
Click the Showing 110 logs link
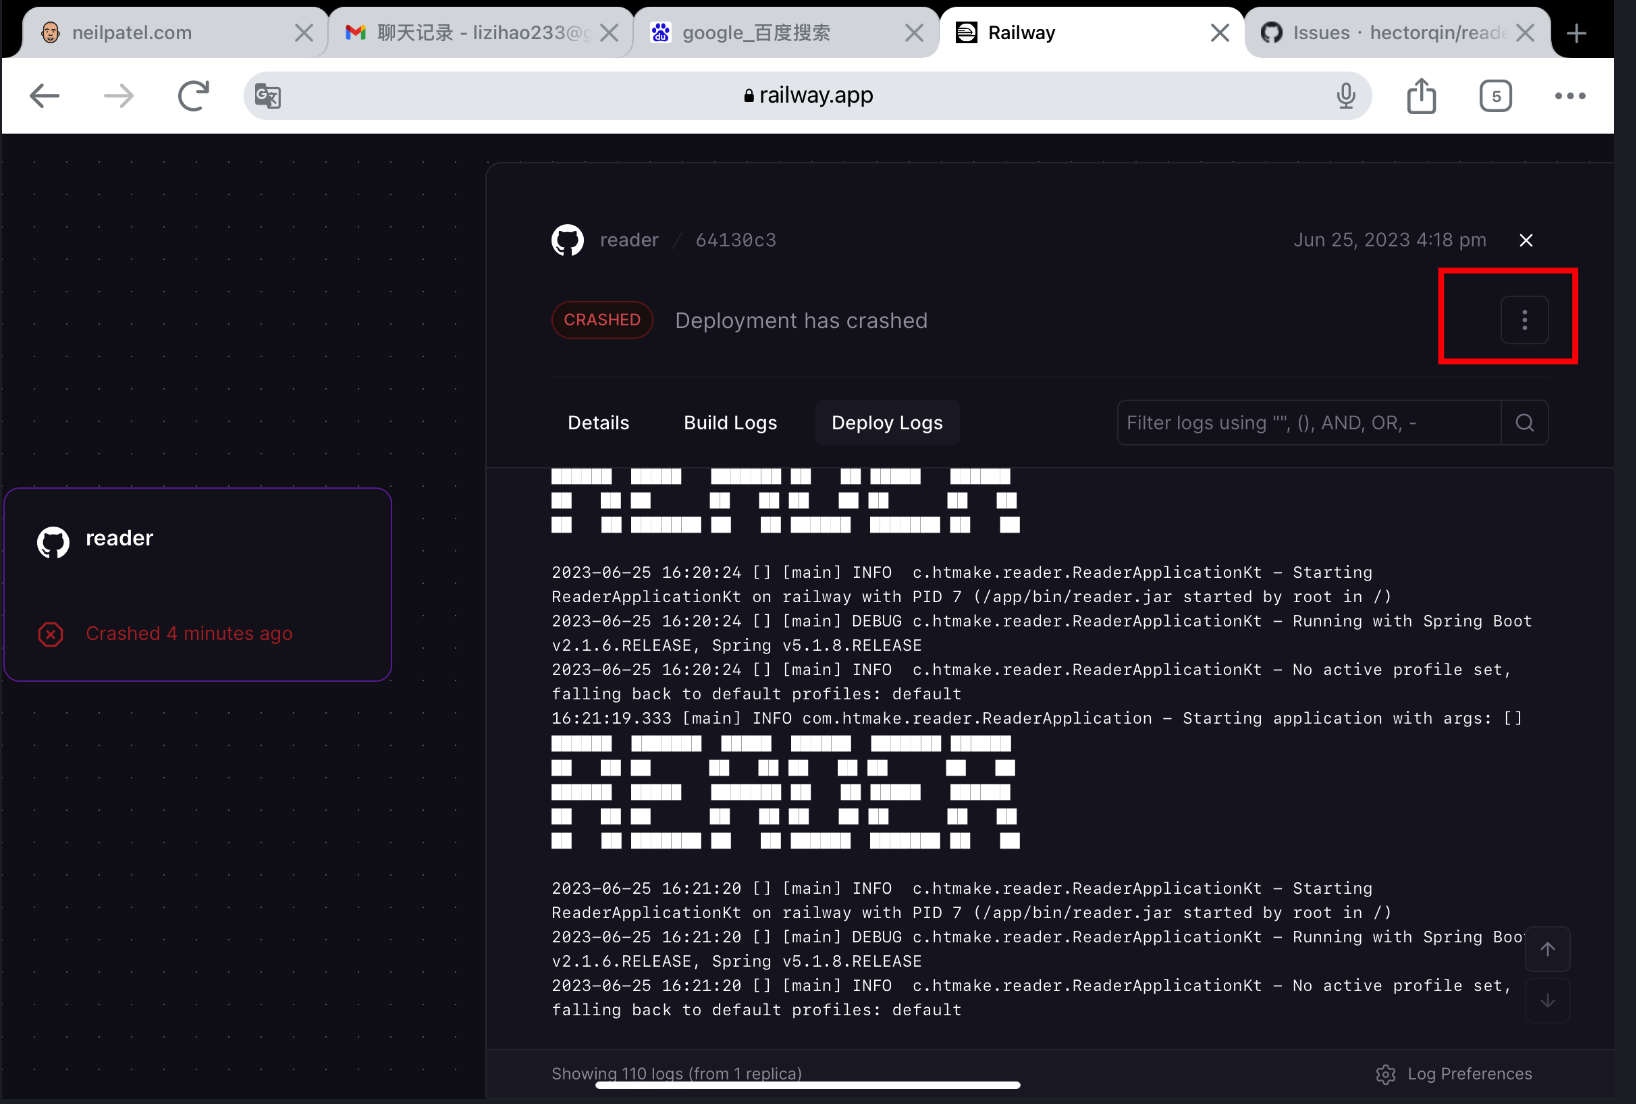click(x=677, y=1073)
